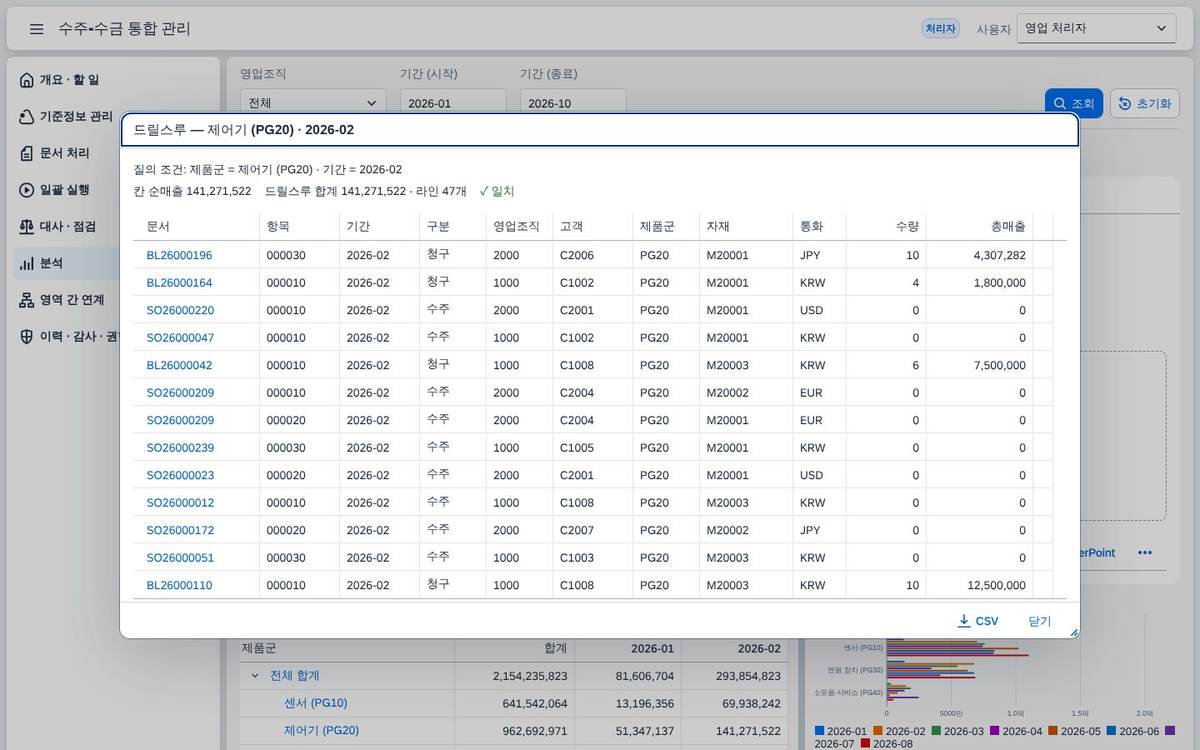
Task: Click the 전체 합계 pivot row label
Action: point(295,676)
